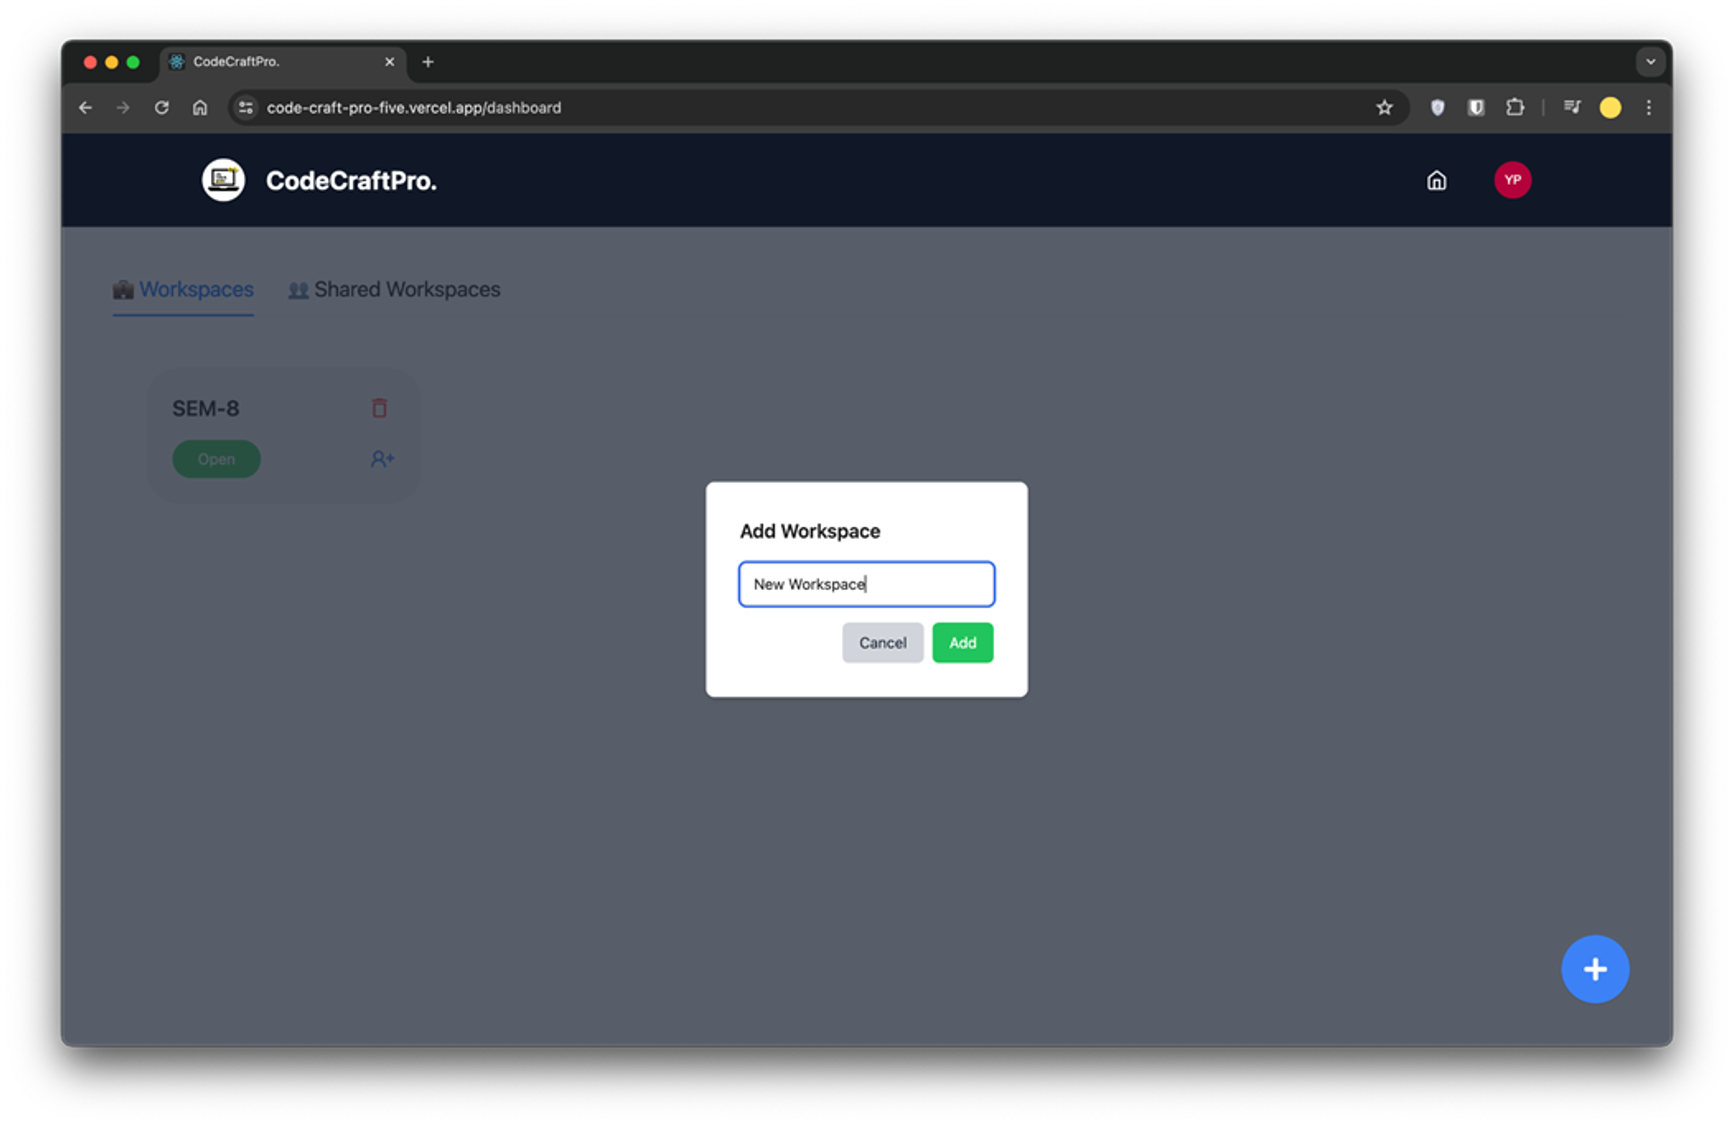
Task: Open the SEM-8 workspace
Action: pos(216,459)
